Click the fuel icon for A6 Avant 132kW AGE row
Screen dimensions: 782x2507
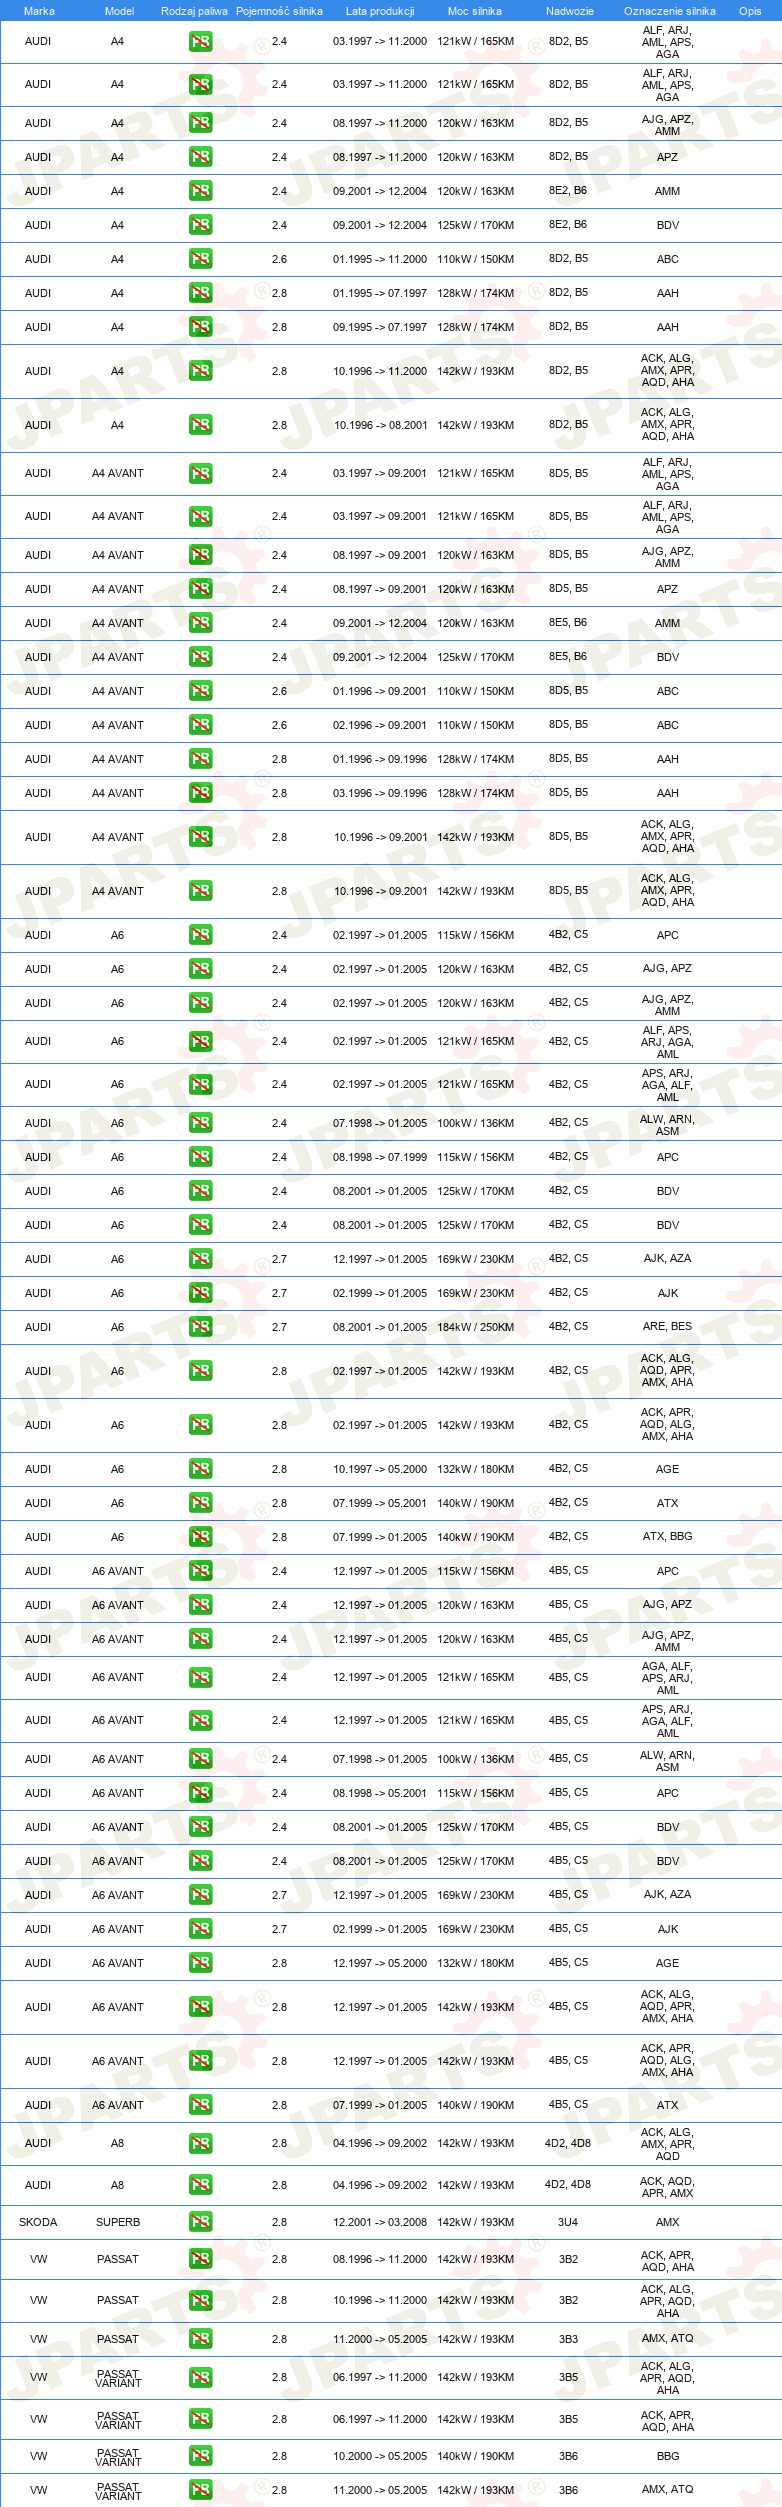(x=200, y=1963)
